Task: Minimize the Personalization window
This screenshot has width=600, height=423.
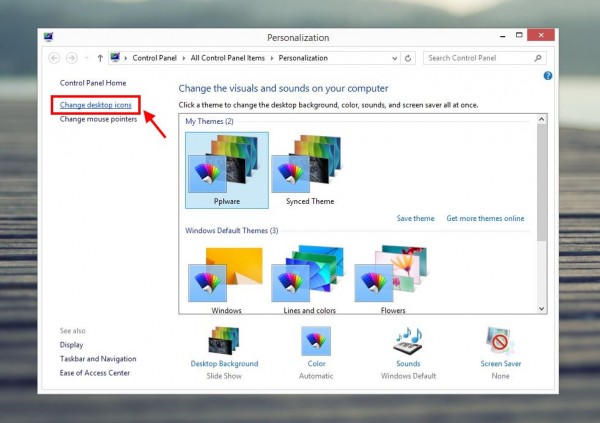Action: click(503, 35)
